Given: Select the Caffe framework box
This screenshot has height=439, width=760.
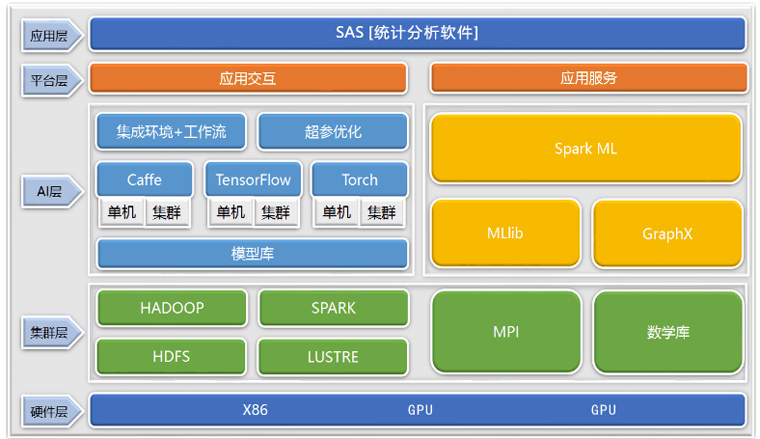Looking at the screenshot, I should coord(144,179).
